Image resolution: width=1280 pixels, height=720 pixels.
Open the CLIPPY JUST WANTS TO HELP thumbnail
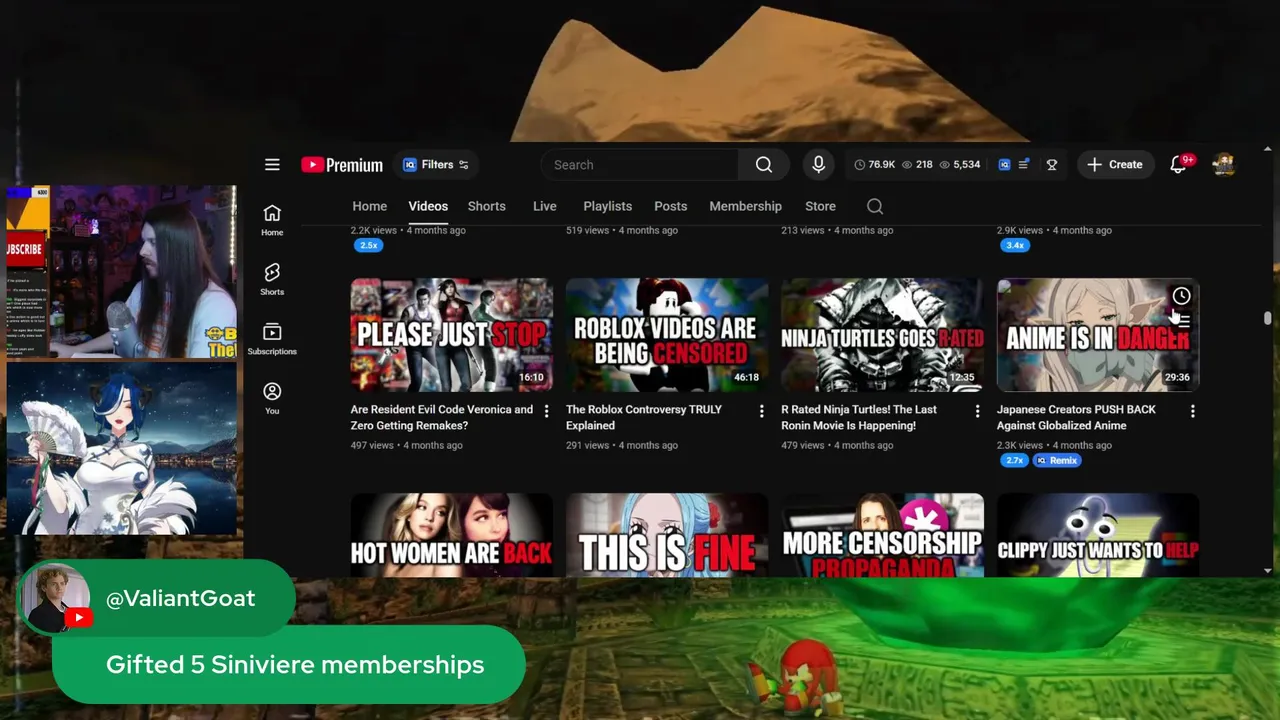pos(1098,535)
